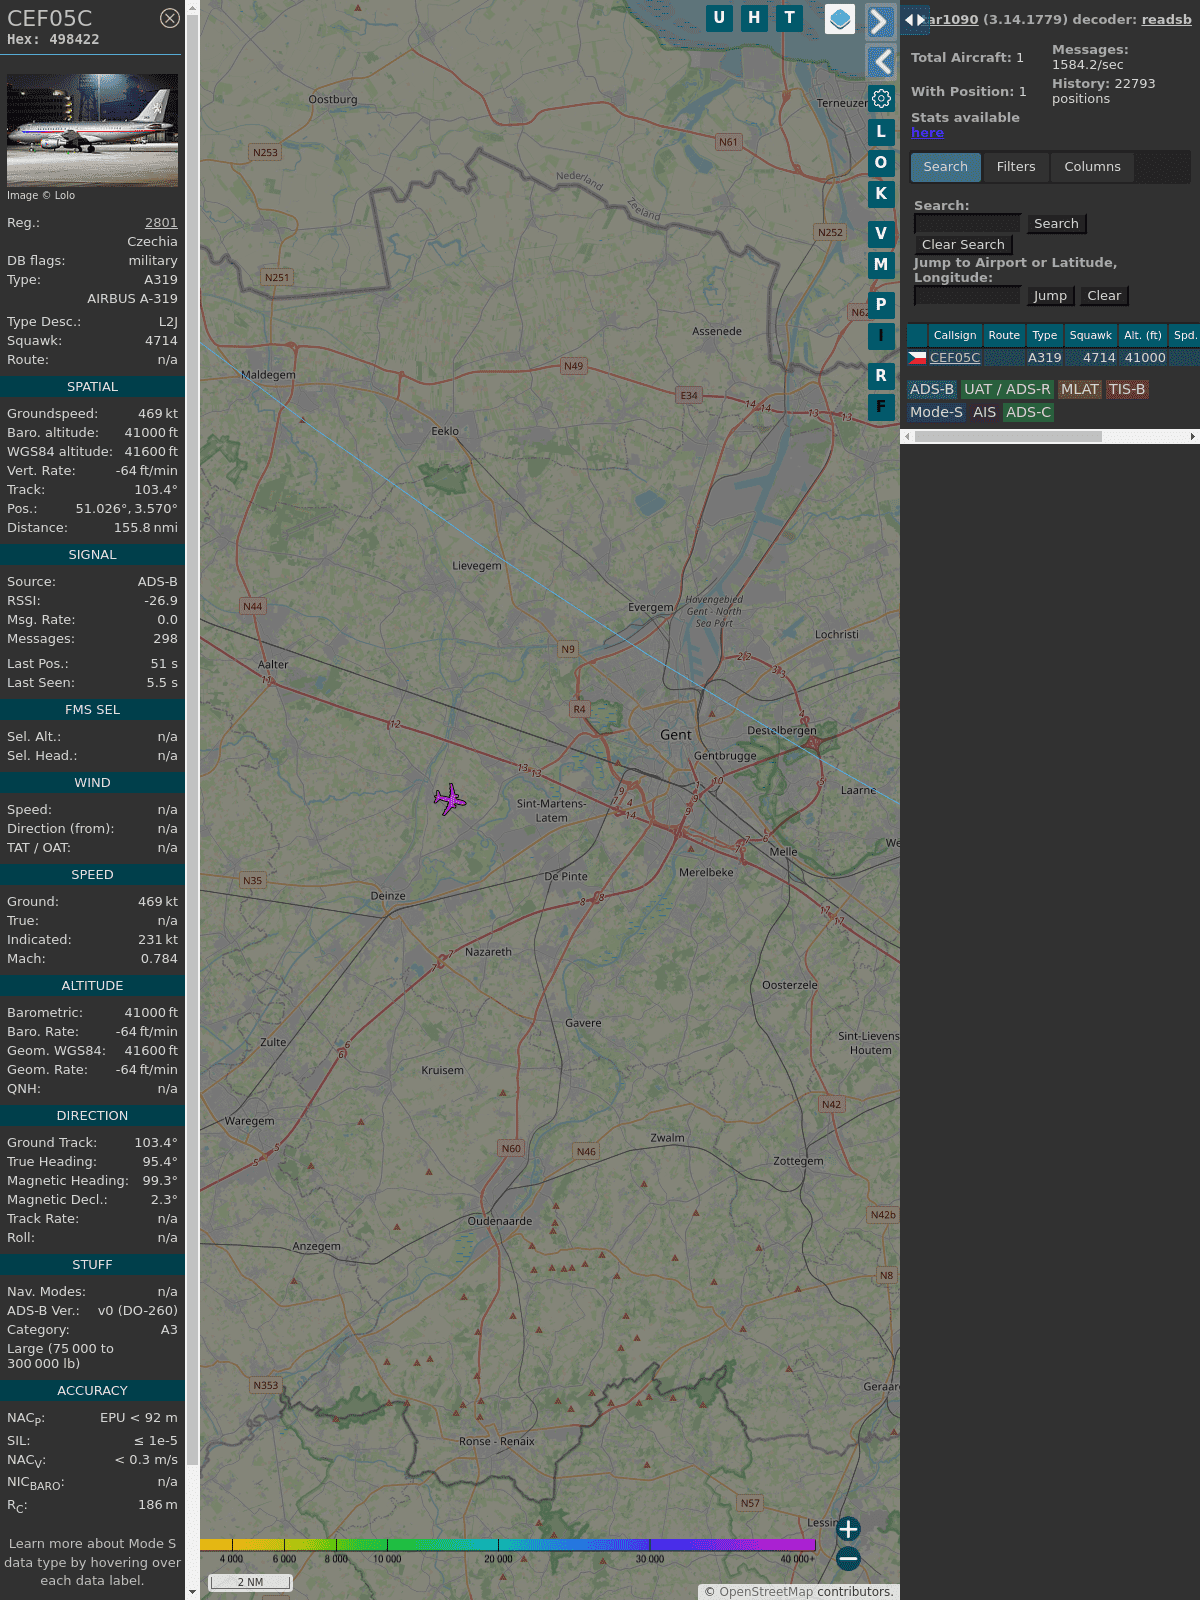Click the map zoom in plus button

pos(848,1529)
